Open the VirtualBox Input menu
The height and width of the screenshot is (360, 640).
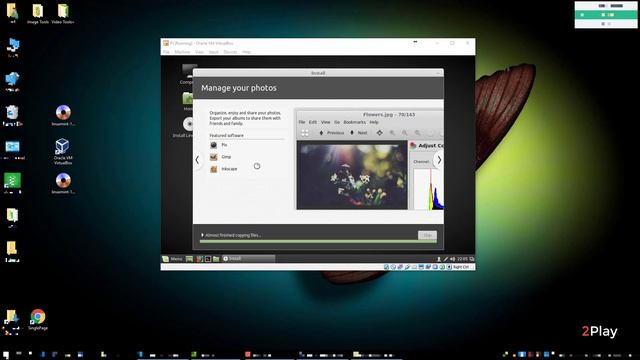click(x=213, y=52)
